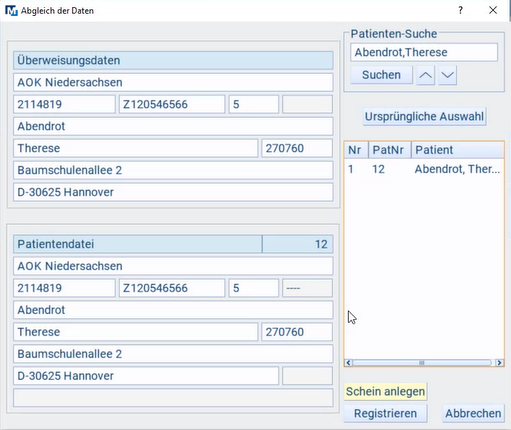
Task: Click Baumschulenallee 2 field in Patientendatei
Action: tap(173, 354)
